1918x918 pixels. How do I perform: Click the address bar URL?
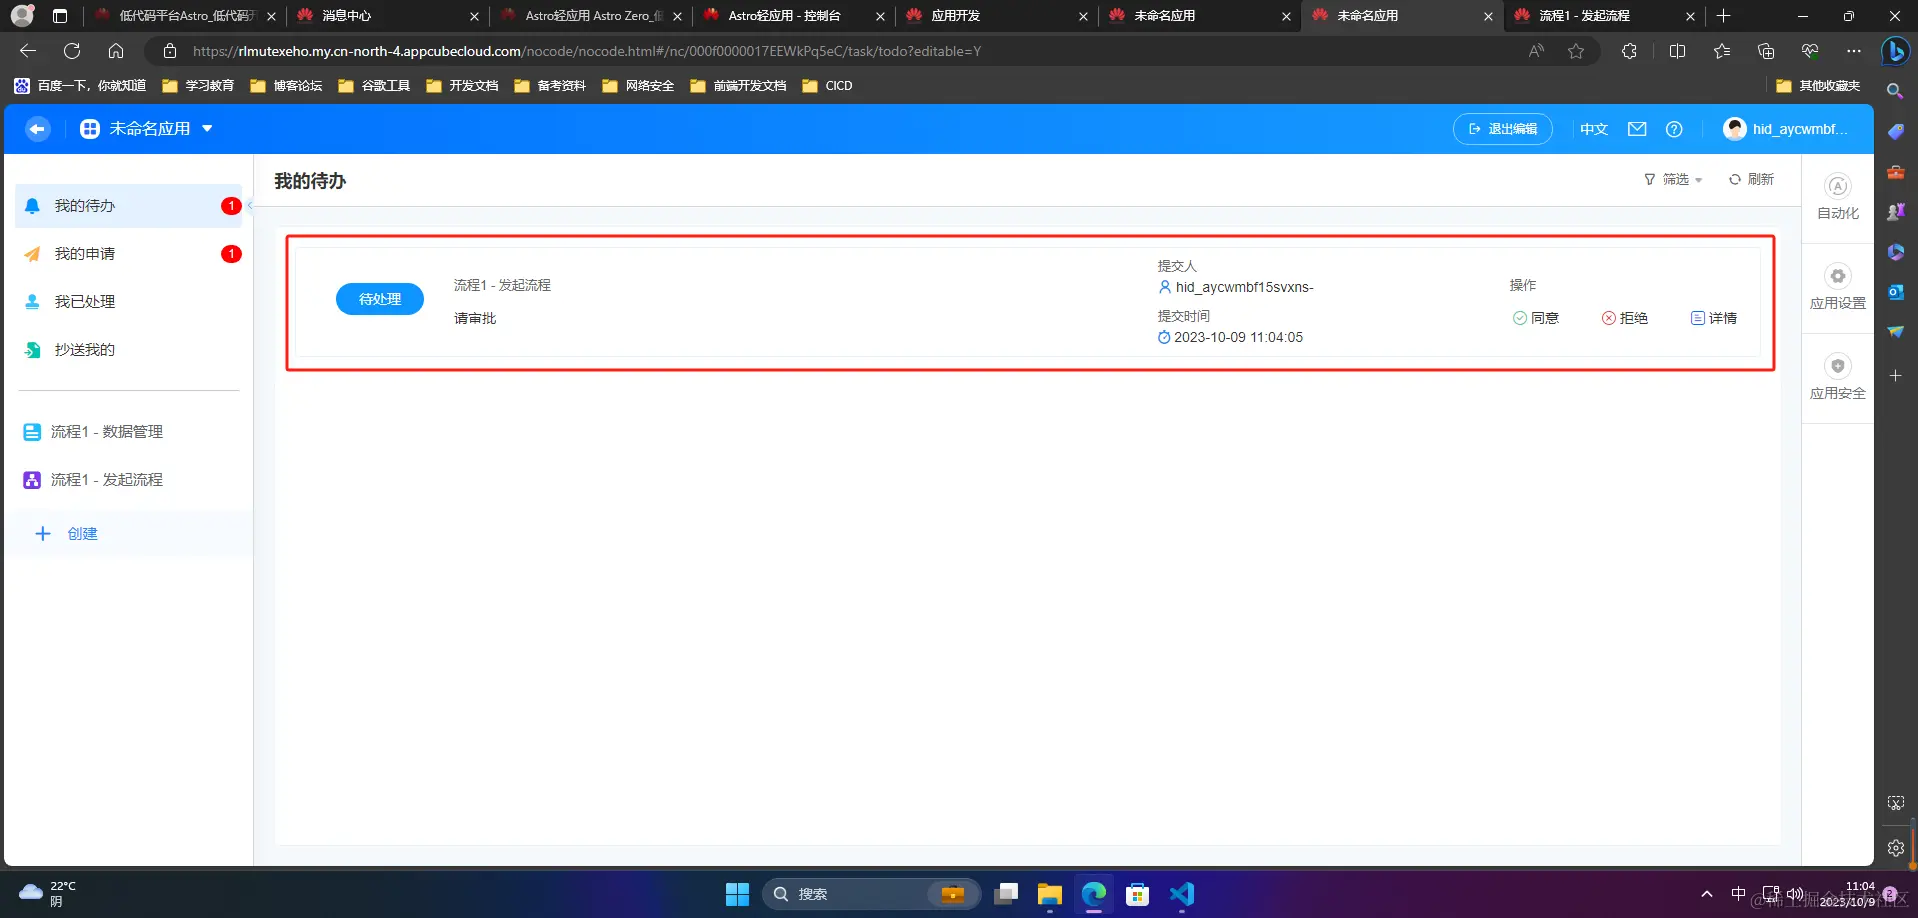pos(586,51)
